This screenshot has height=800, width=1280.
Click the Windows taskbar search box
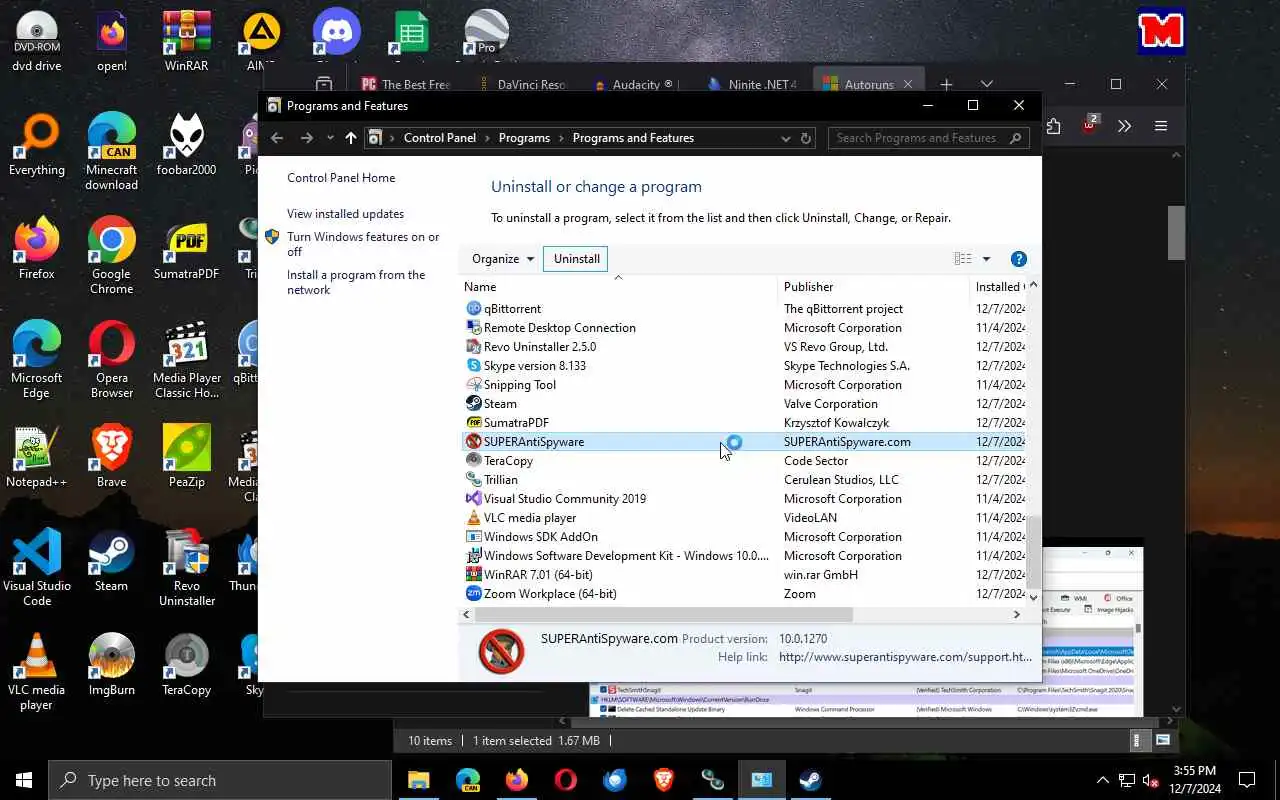coord(219,780)
